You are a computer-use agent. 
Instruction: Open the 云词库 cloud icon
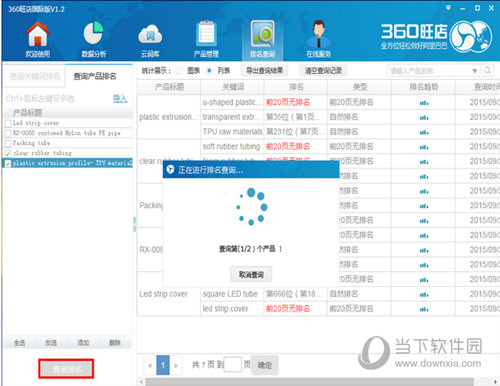coord(150,39)
